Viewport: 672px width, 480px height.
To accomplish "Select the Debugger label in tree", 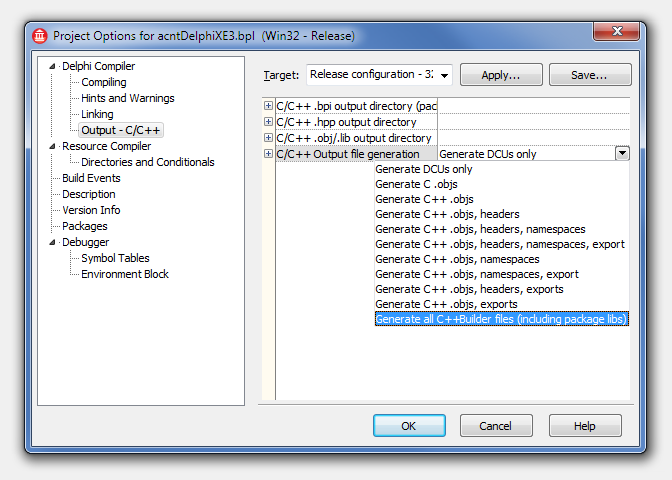I will (x=86, y=242).
